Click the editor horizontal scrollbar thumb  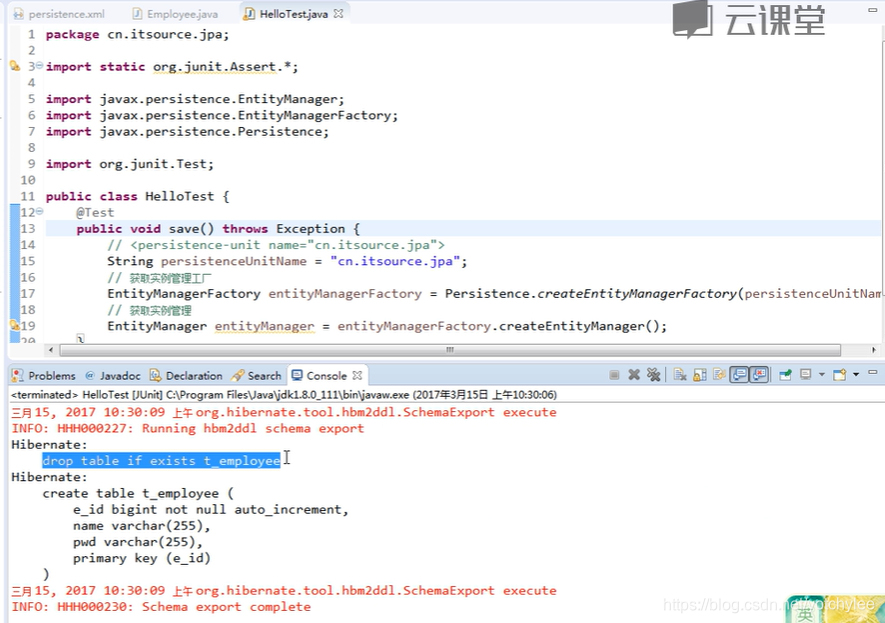(x=450, y=350)
